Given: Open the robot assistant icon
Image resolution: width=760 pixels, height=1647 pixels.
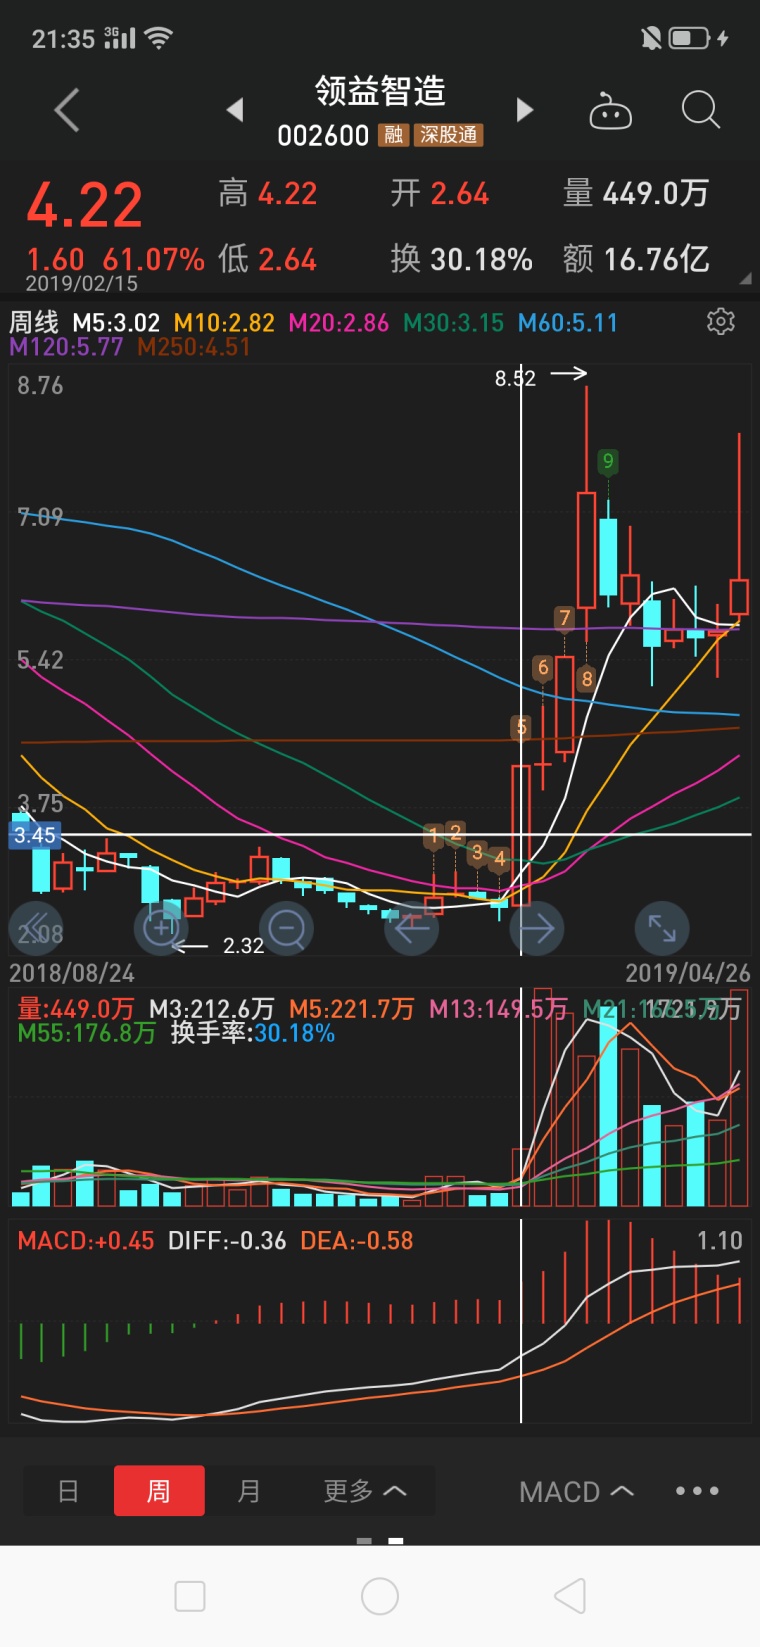Looking at the screenshot, I should [610, 112].
